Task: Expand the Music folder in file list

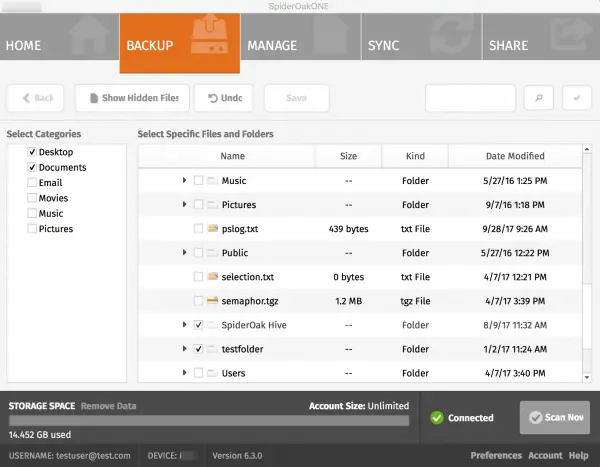Action: [x=184, y=180]
